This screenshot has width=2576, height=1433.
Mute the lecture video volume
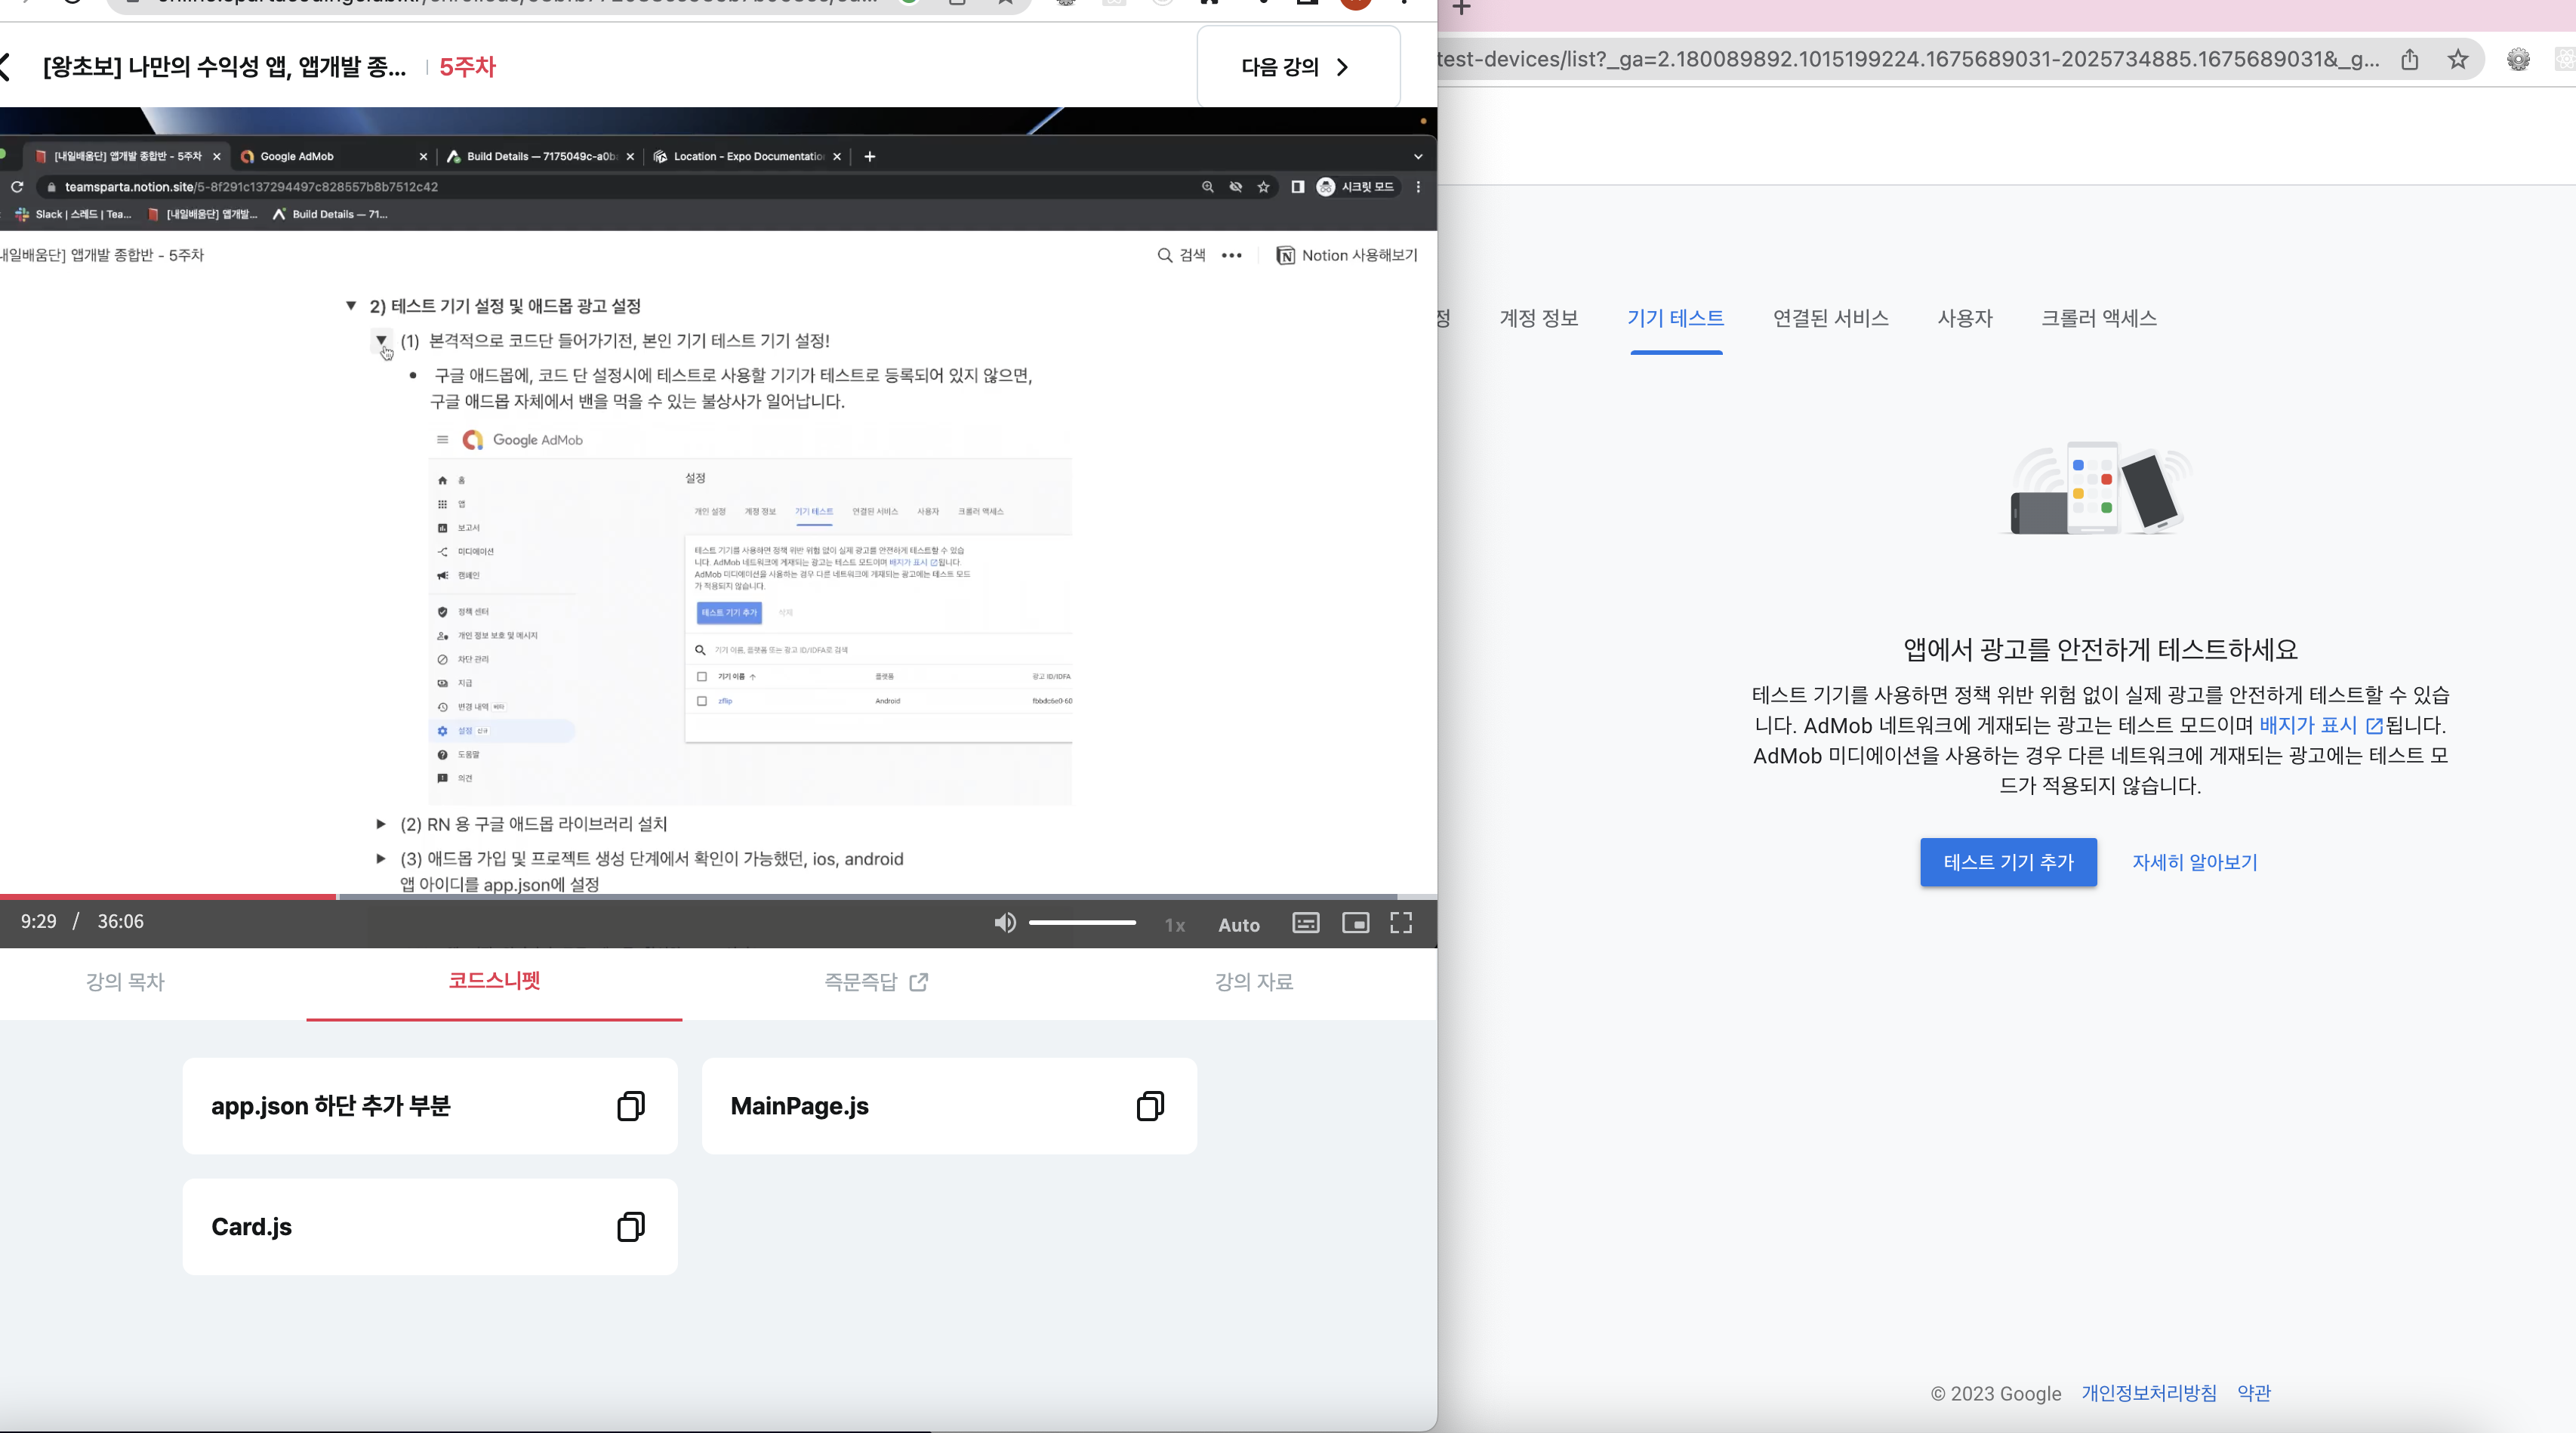pyautogui.click(x=1005, y=923)
